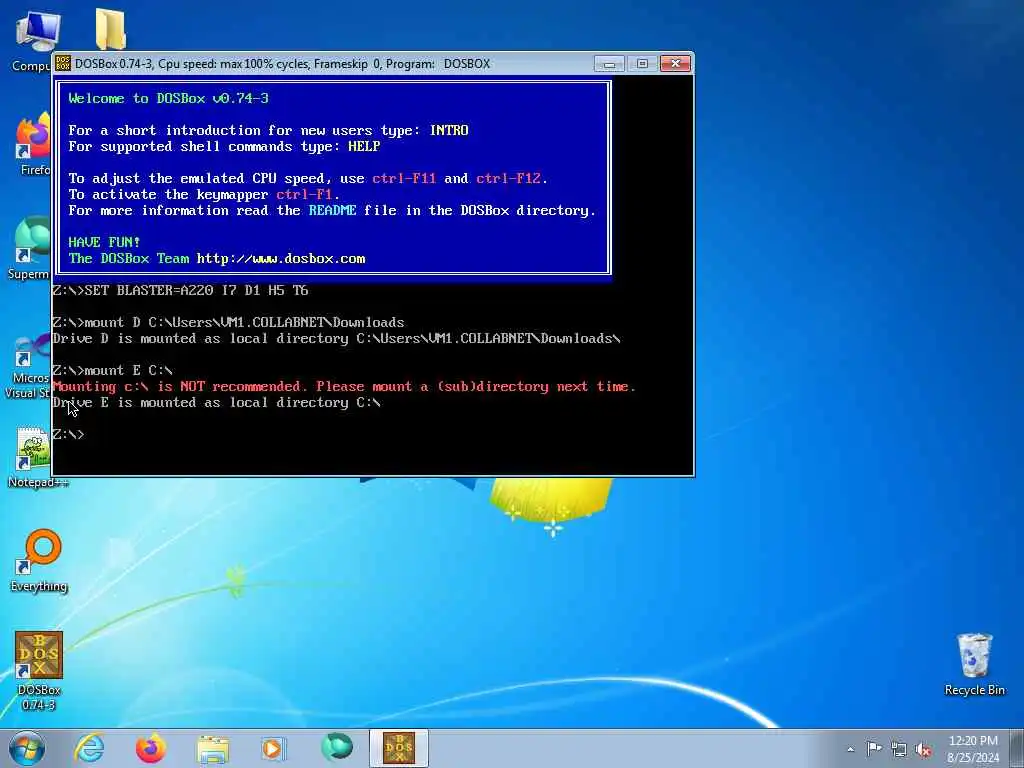
Task: Open the Action Center flag icon
Action: point(874,749)
